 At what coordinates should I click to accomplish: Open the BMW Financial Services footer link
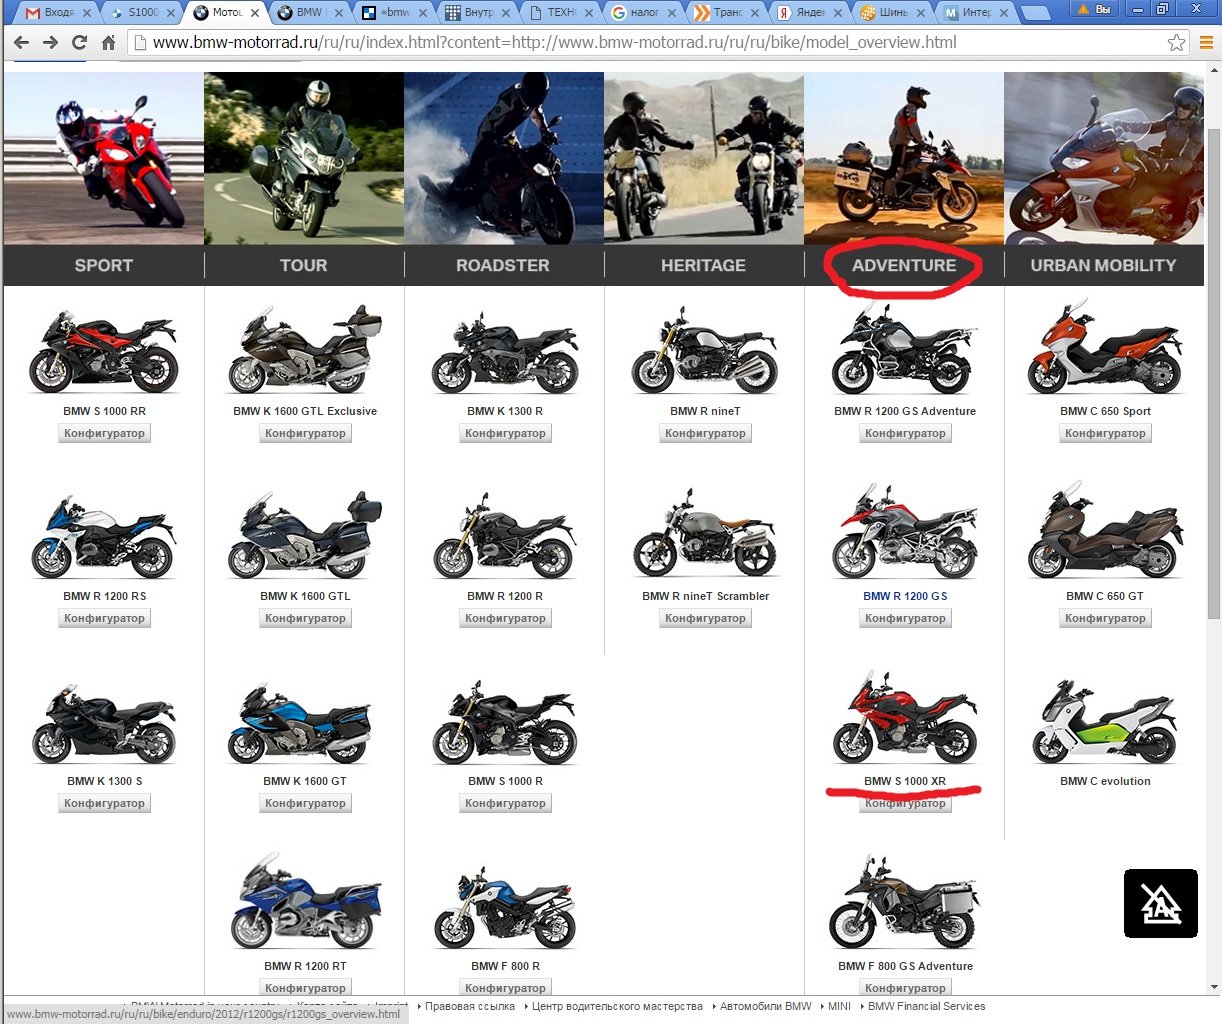click(x=926, y=1006)
